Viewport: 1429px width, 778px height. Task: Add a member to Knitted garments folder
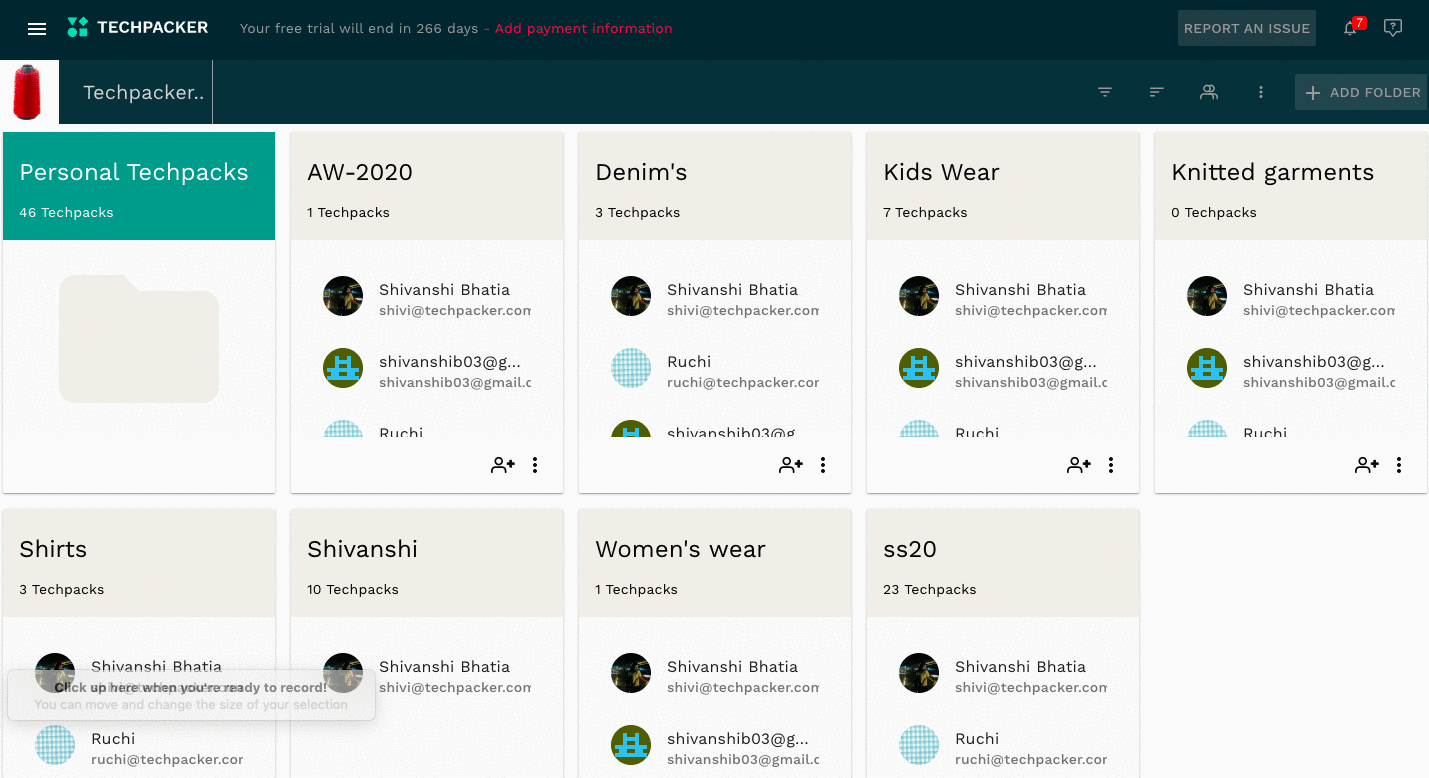coord(1367,465)
